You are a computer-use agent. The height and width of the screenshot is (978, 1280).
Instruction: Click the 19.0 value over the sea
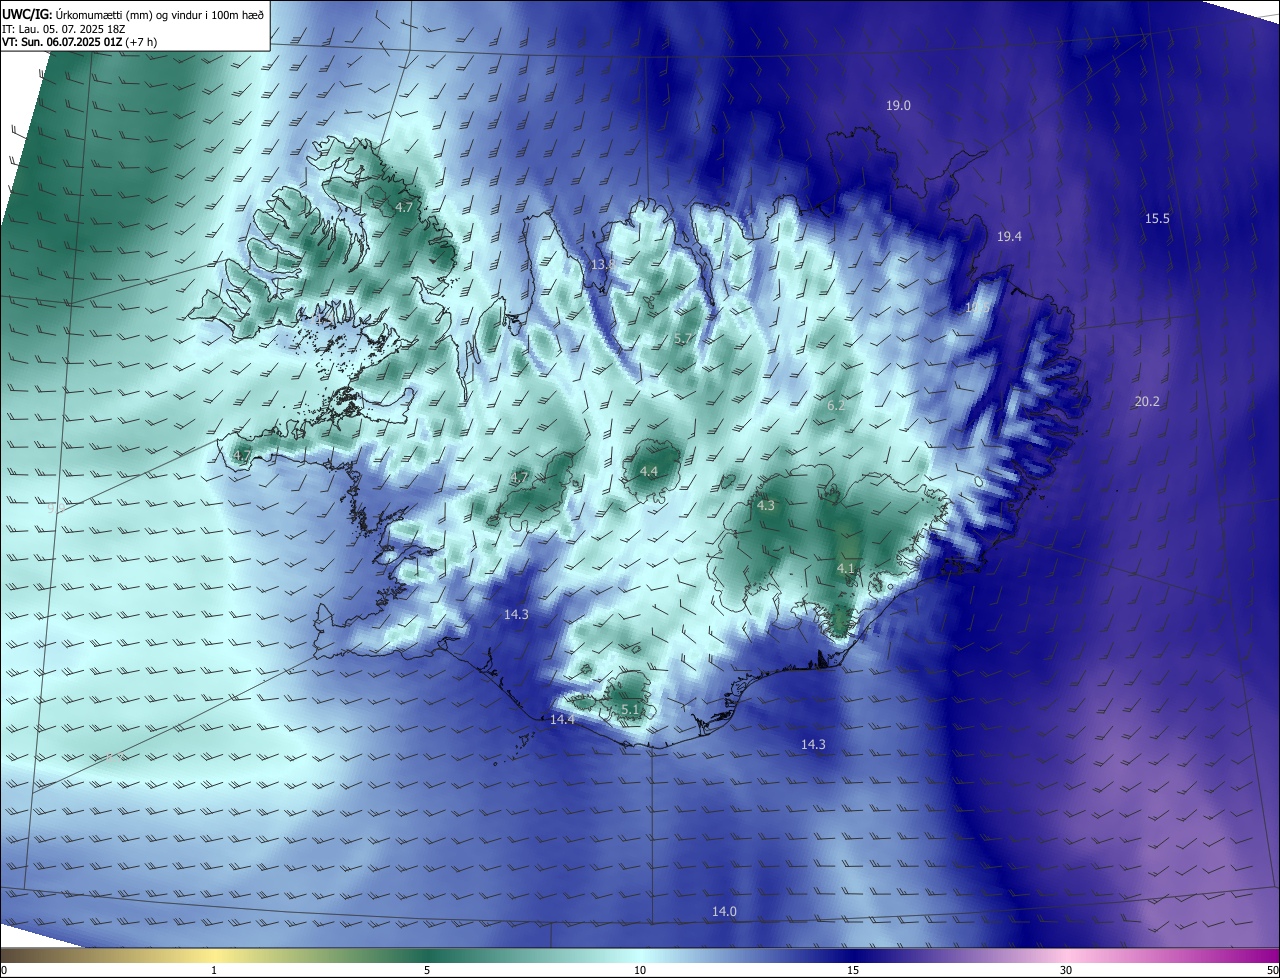tap(898, 105)
